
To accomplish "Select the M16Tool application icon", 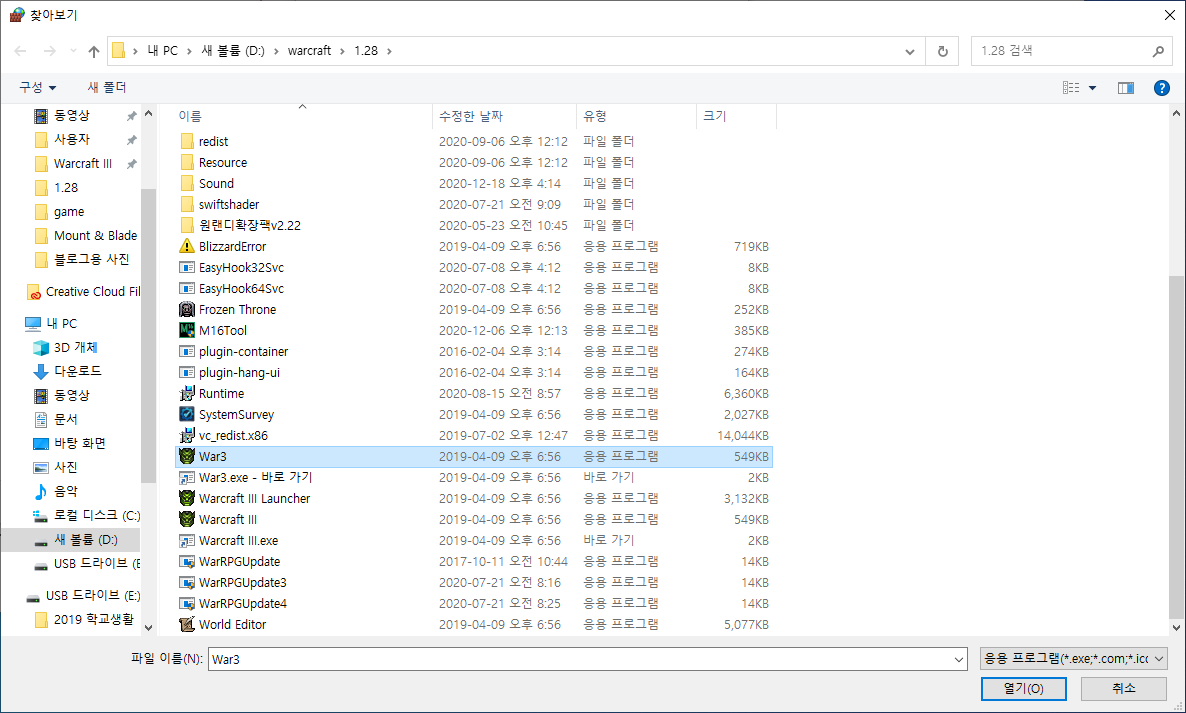I will coord(187,330).
